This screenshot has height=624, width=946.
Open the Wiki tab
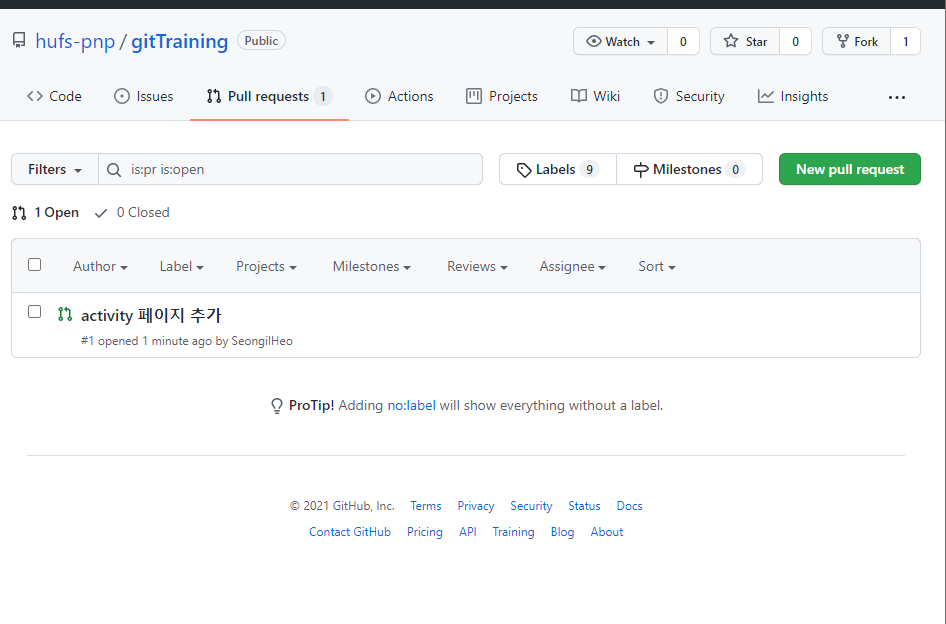tap(595, 96)
